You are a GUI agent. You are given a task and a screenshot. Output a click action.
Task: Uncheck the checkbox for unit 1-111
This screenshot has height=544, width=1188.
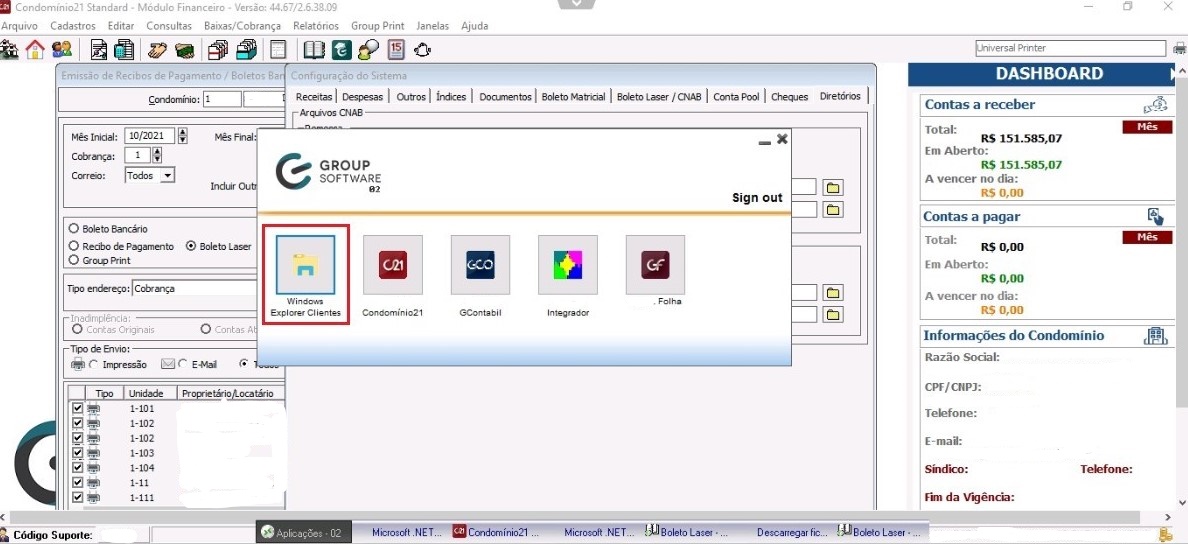(77, 497)
